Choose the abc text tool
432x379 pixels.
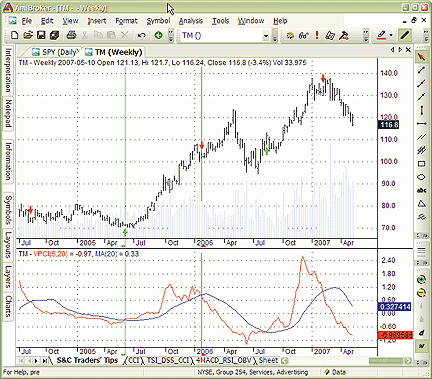point(421,190)
